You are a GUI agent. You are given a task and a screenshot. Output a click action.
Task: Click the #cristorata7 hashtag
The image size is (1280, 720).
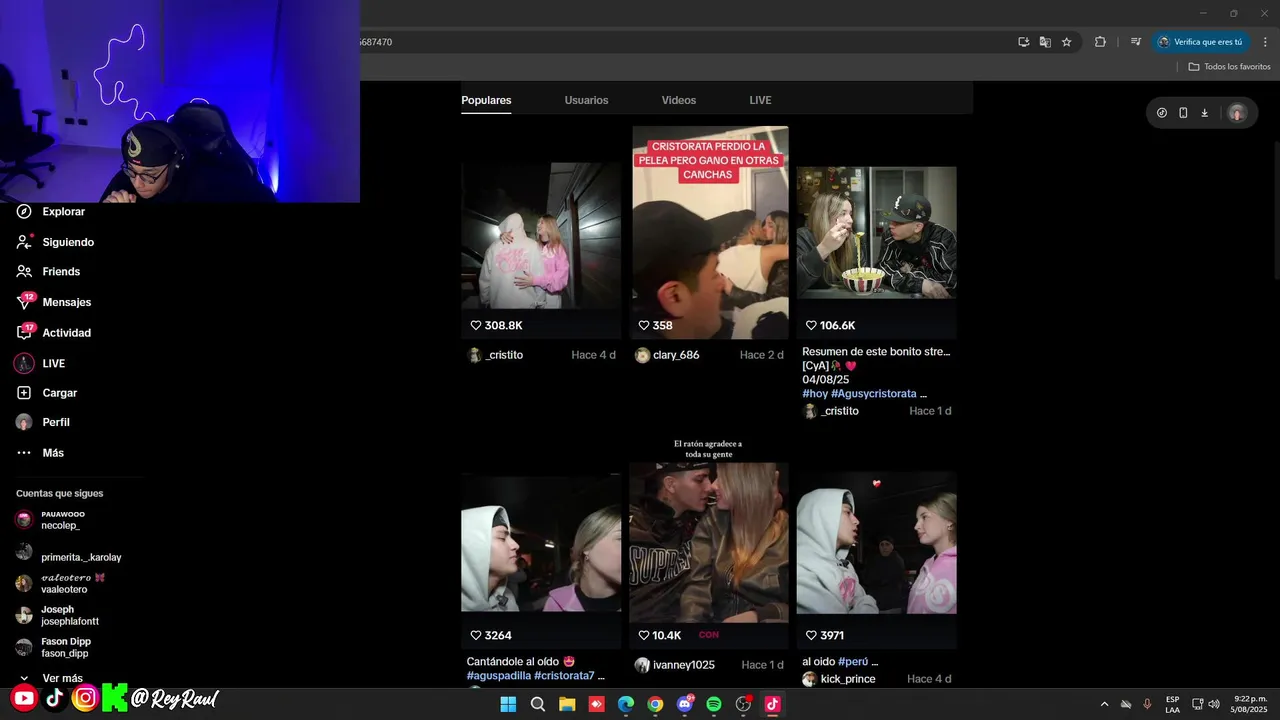[564, 676]
